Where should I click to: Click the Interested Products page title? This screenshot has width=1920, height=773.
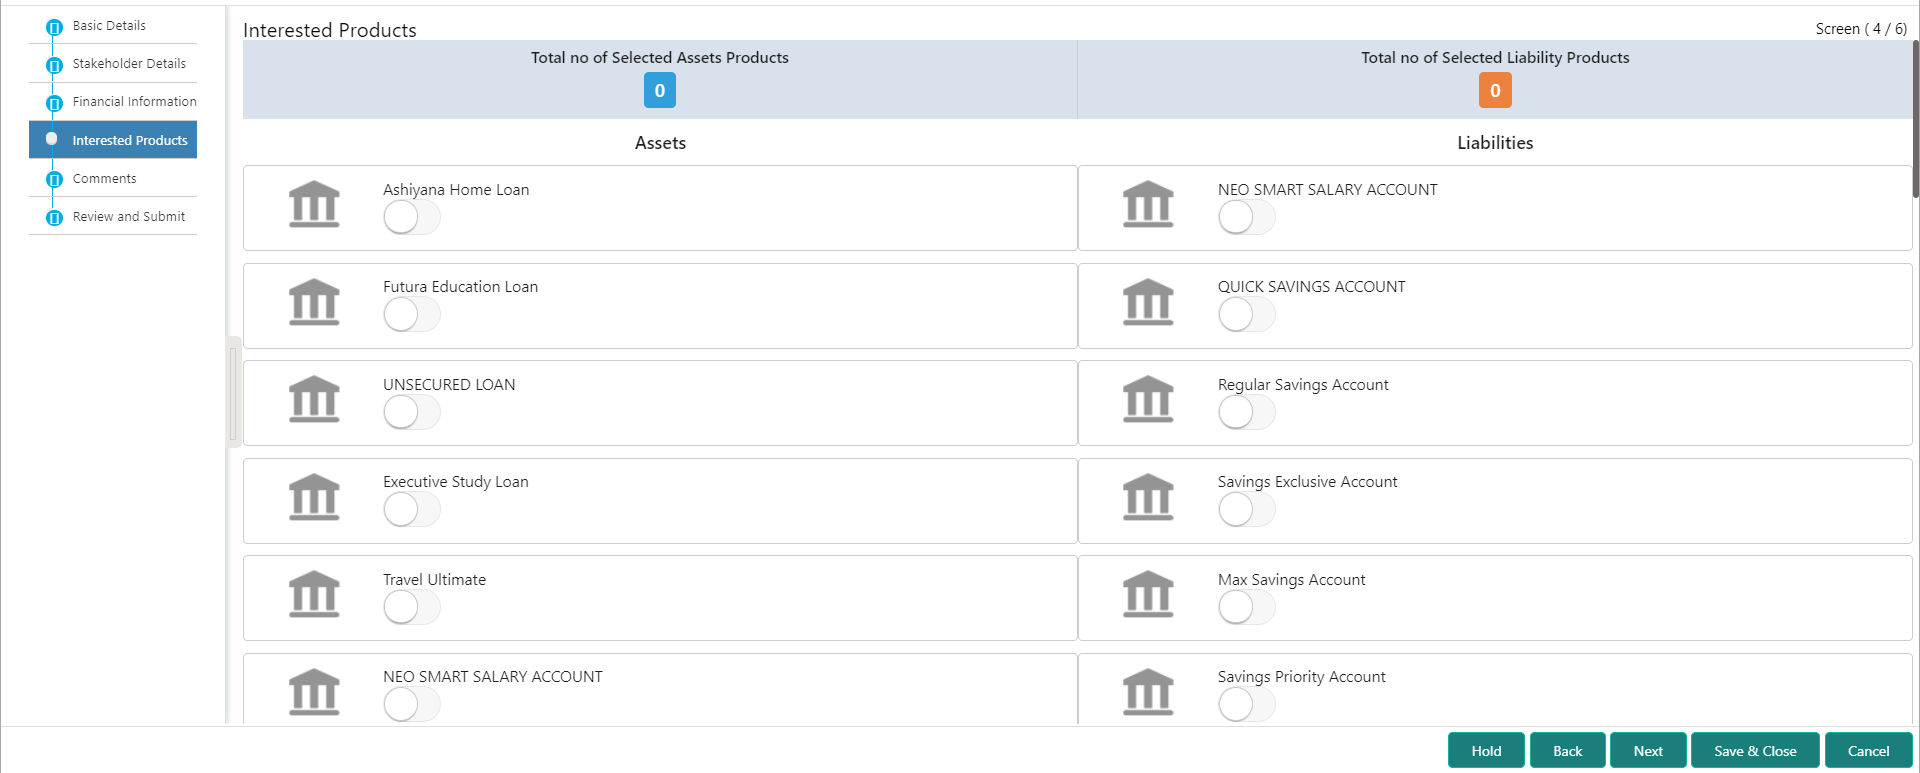(x=330, y=30)
